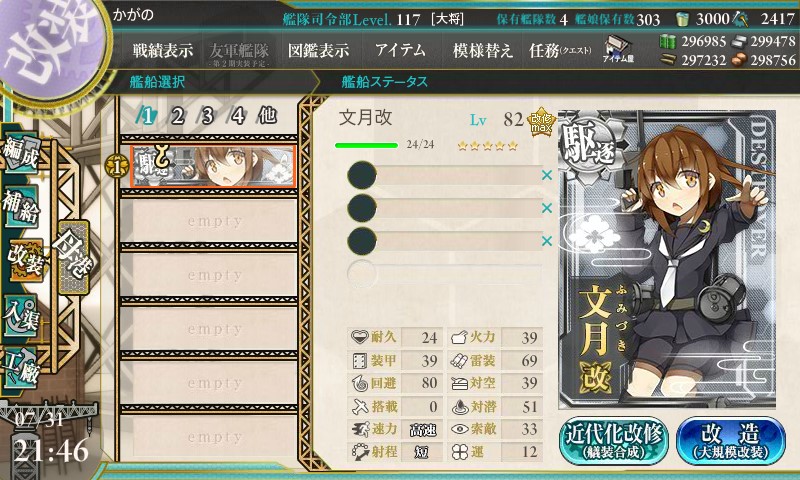This screenshot has height=480, width=800.
Task: Select the 文月改 ship banner in slot 1
Action: [x=213, y=166]
